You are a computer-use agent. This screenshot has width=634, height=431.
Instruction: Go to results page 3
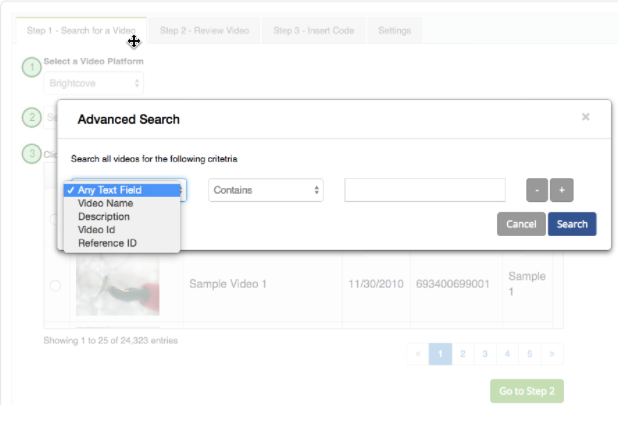(x=485, y=354)
